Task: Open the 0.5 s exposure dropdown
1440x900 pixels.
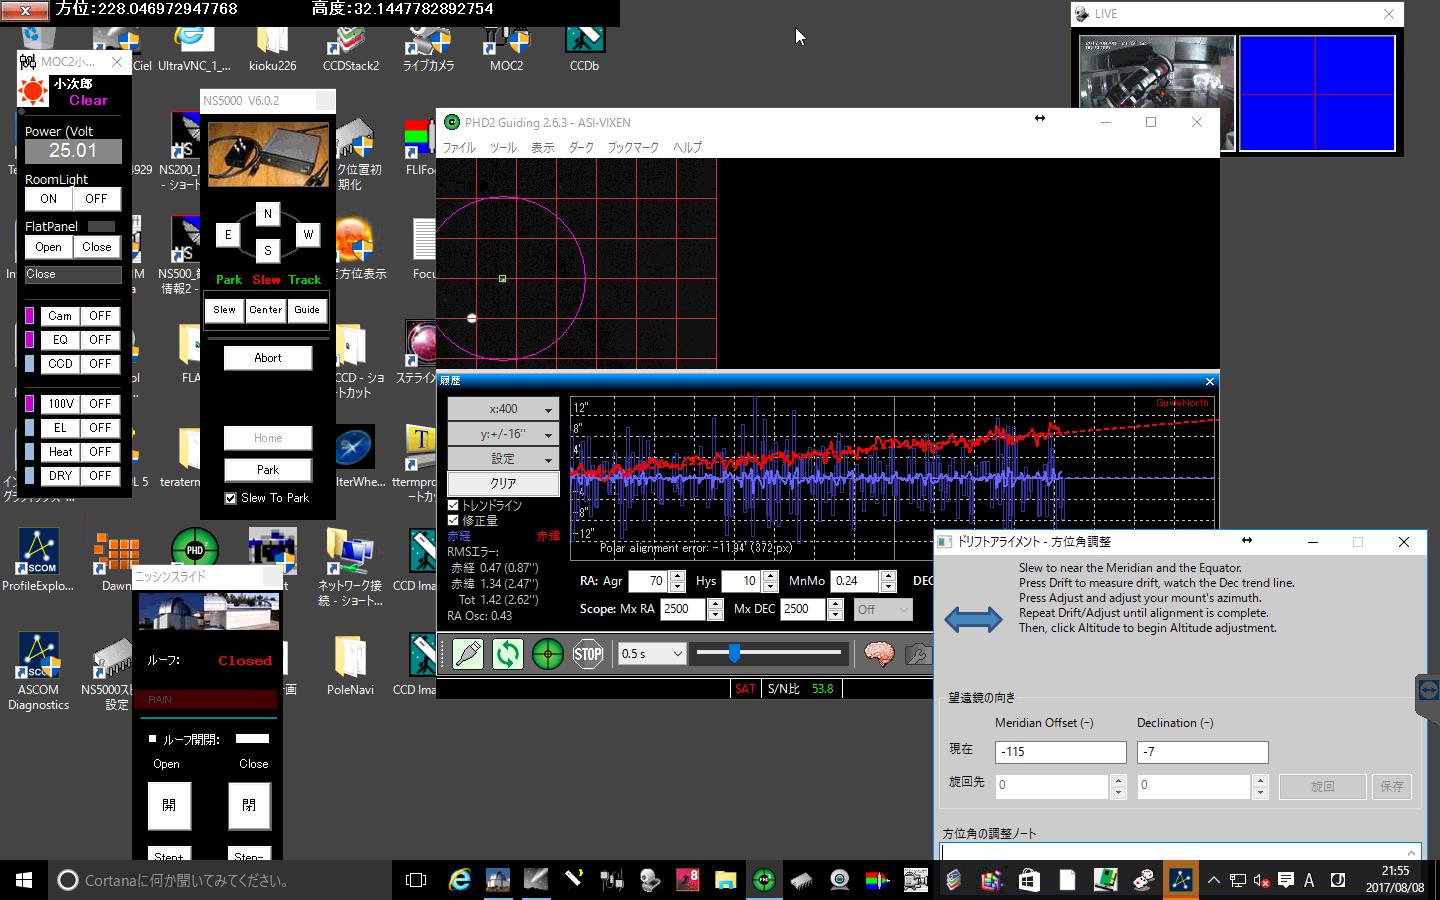Action: [651, 654]
